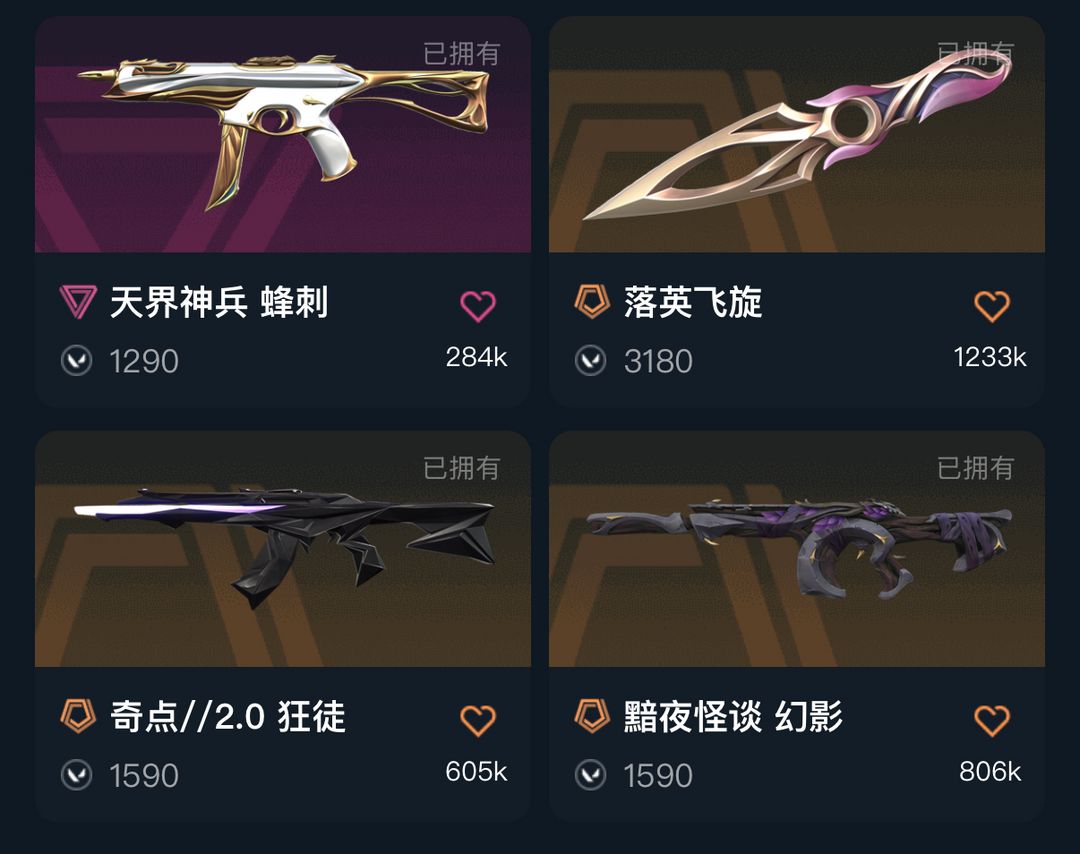Click VP currency icon next to 1290
Image resolution: width=1080 pixels, height=854 pixels.
(76, 360)
